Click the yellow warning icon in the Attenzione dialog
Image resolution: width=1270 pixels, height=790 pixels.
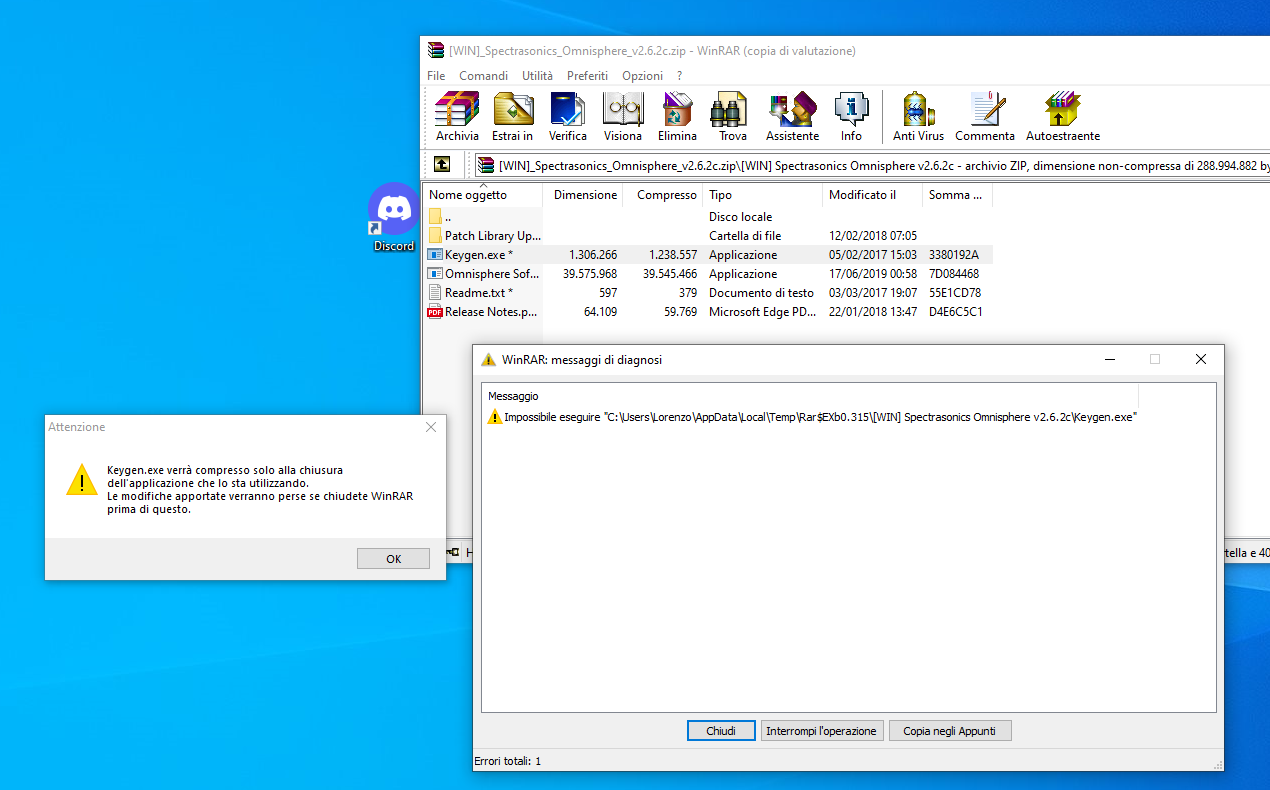click(82, 479)
